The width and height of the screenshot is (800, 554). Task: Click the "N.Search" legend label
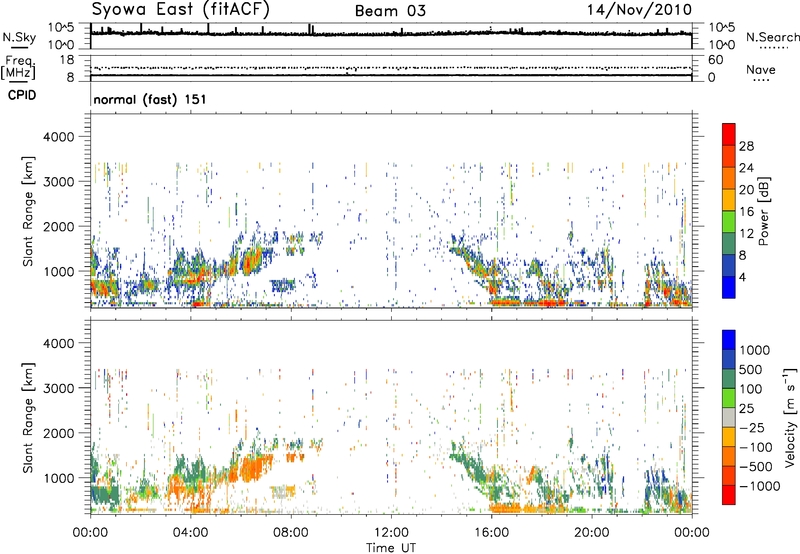[x=772, y=37]
